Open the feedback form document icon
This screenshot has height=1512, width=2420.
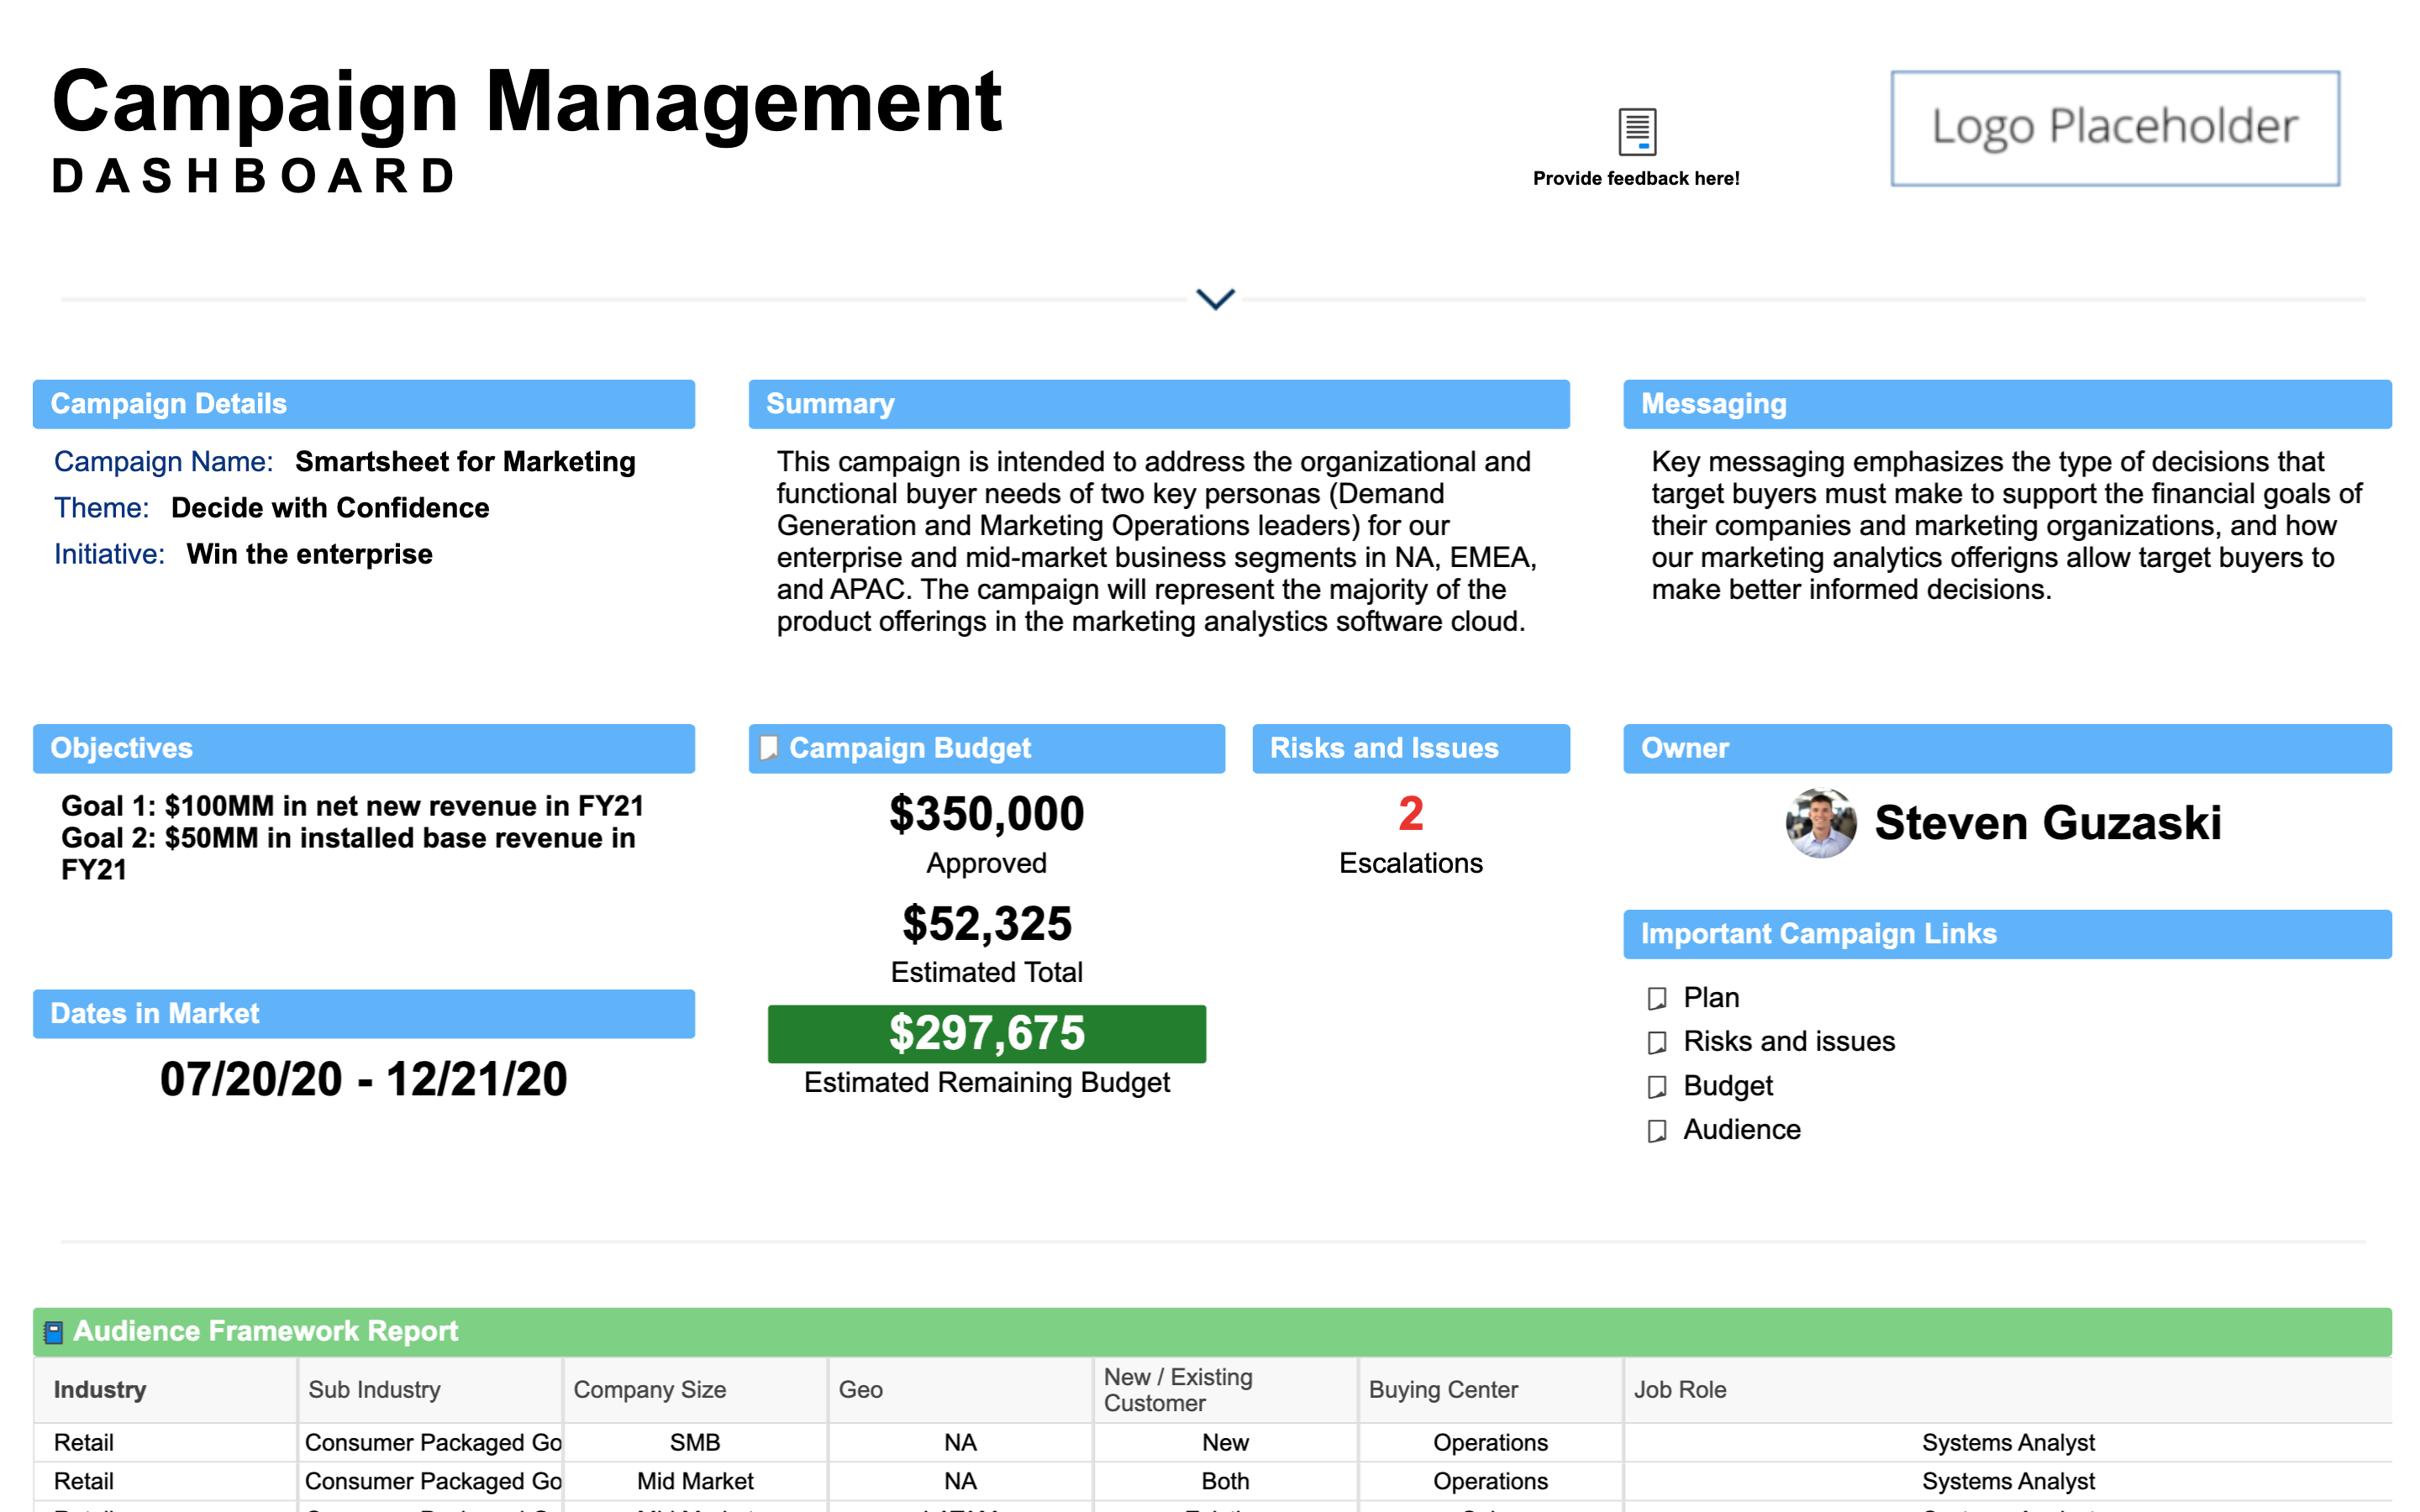click(x=1637, y=131)
